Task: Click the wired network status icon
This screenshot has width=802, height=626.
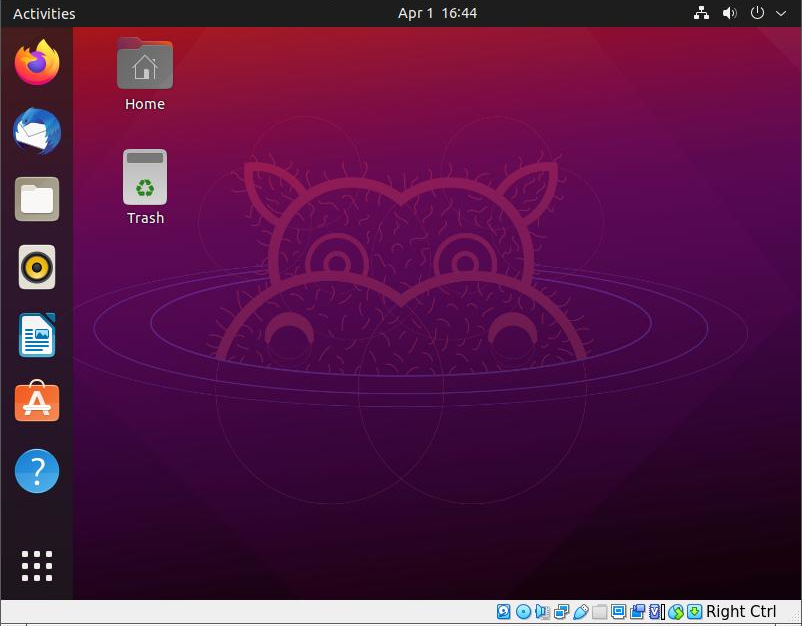Action: coord(701,13)
